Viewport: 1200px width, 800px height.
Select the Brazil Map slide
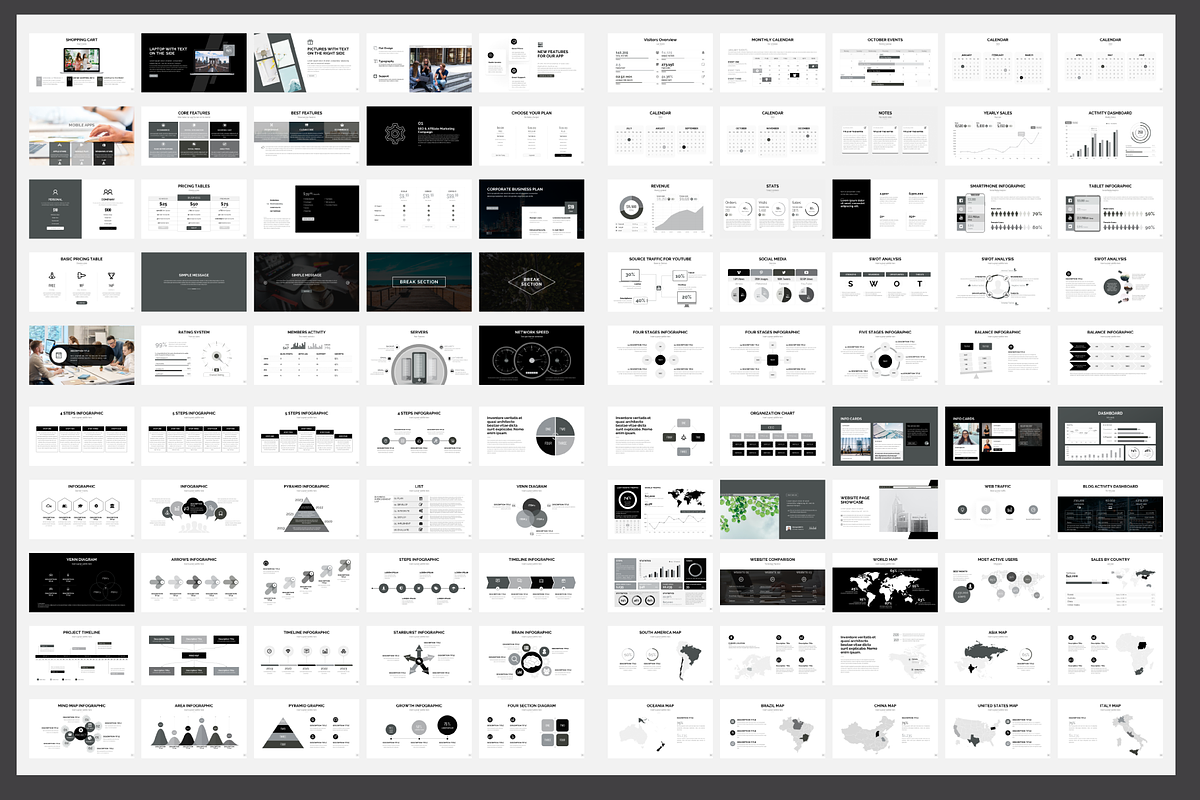point(772,729)
